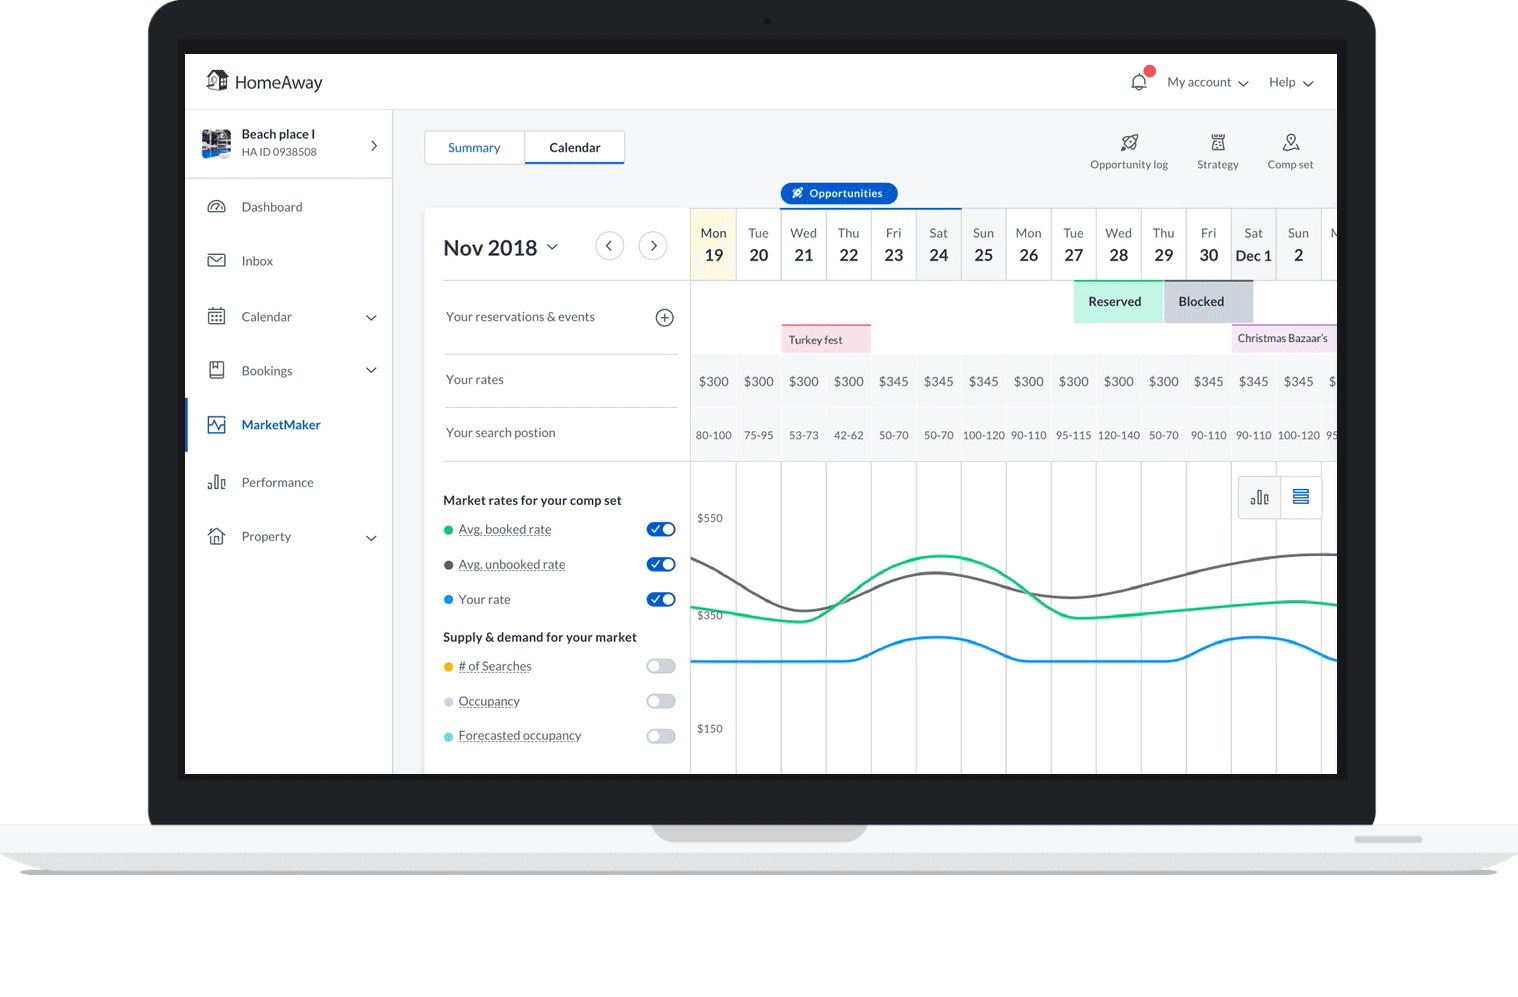Go to next month arrow

point(653,245)
